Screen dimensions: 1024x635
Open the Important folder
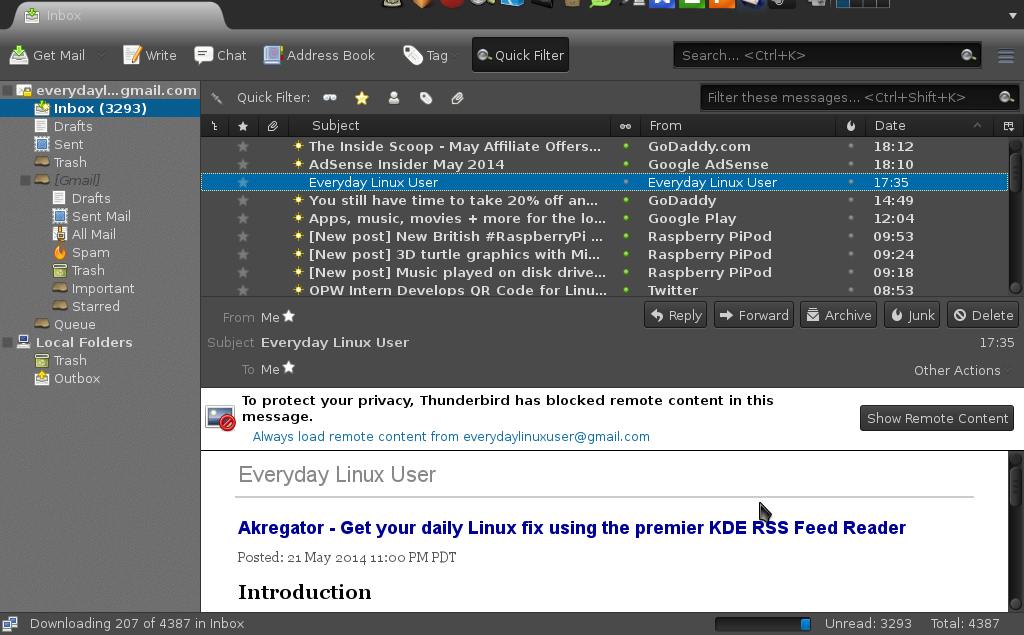103,288
